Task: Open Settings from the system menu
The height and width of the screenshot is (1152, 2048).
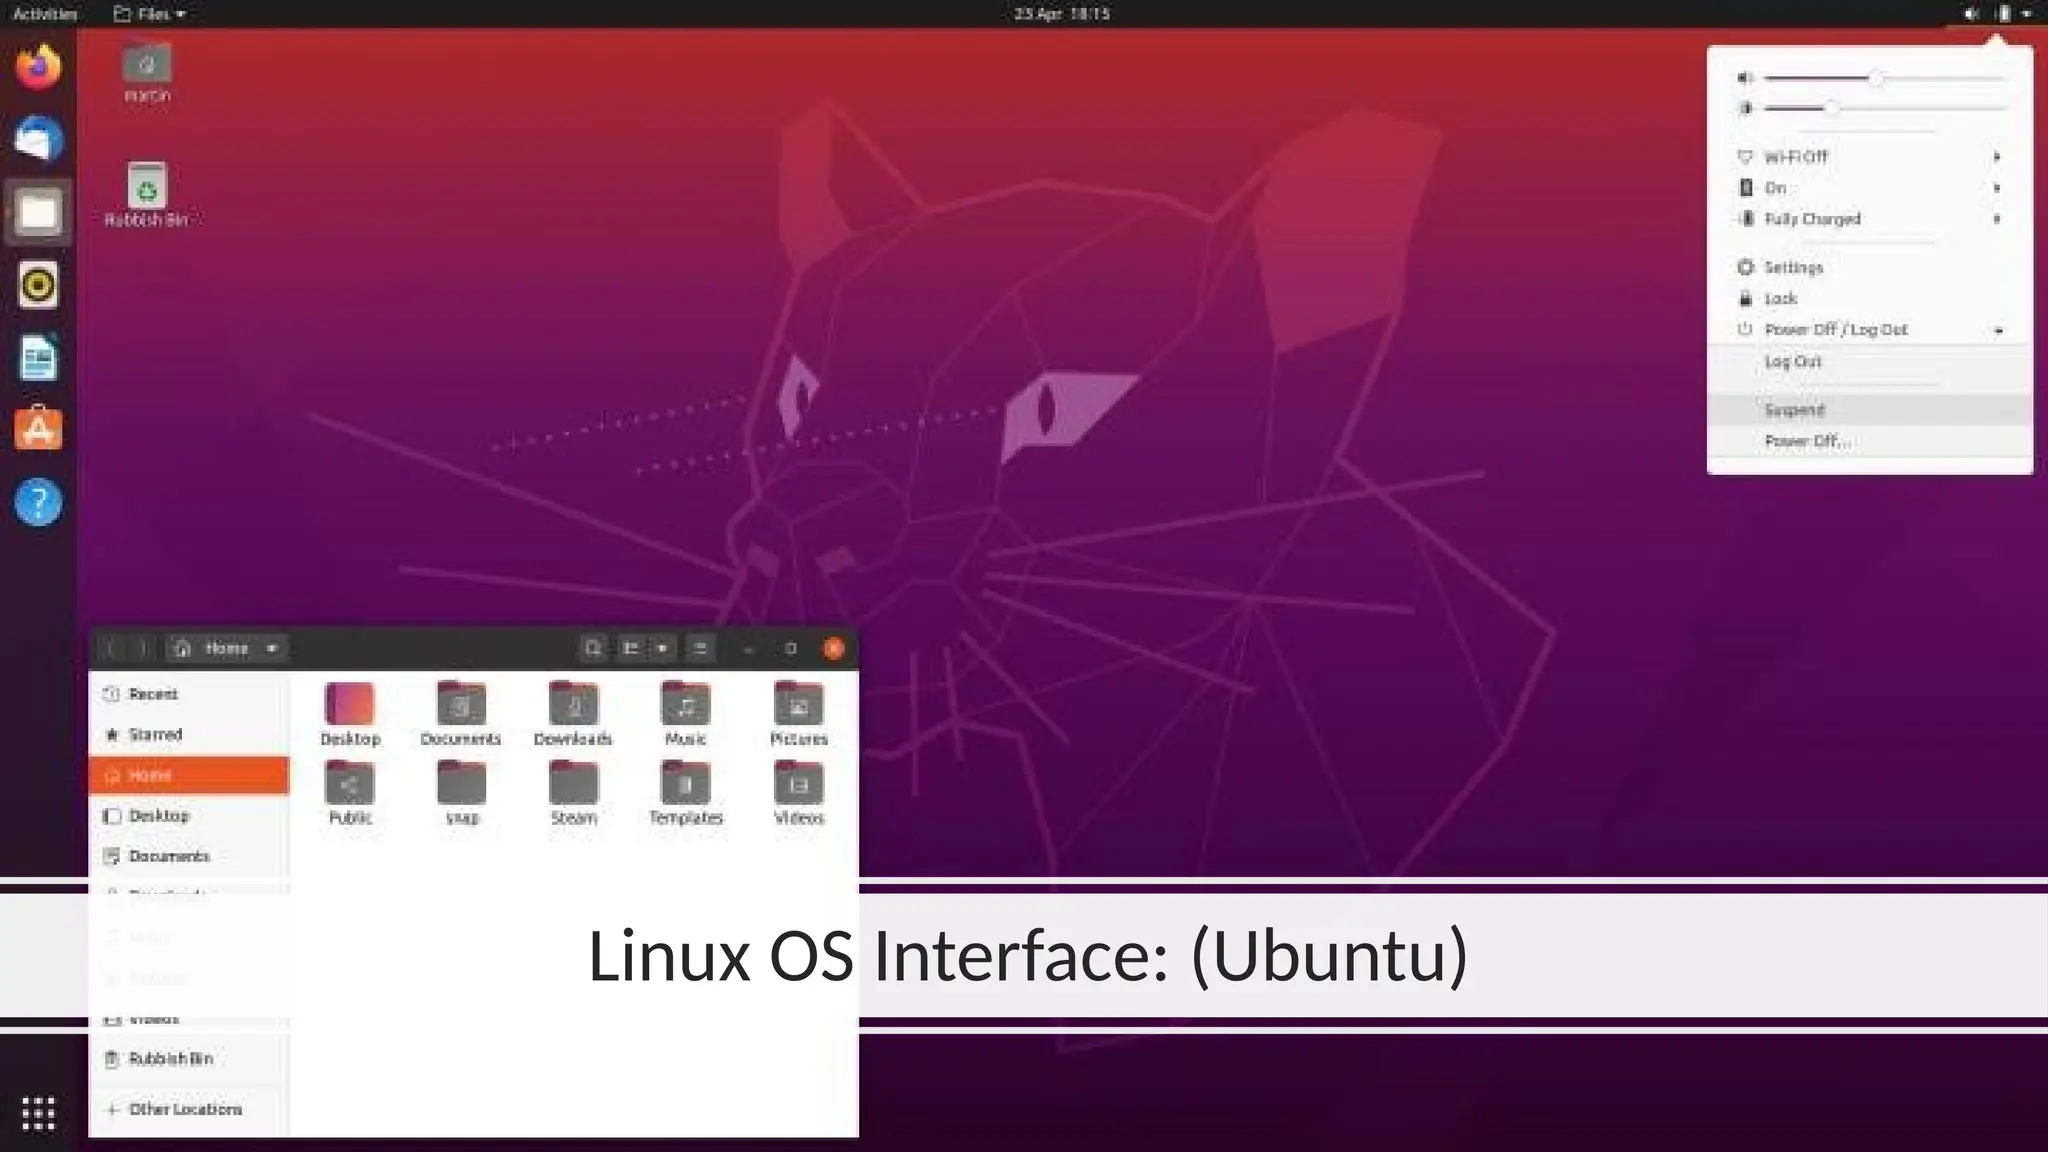Action: click(1869, 268)
